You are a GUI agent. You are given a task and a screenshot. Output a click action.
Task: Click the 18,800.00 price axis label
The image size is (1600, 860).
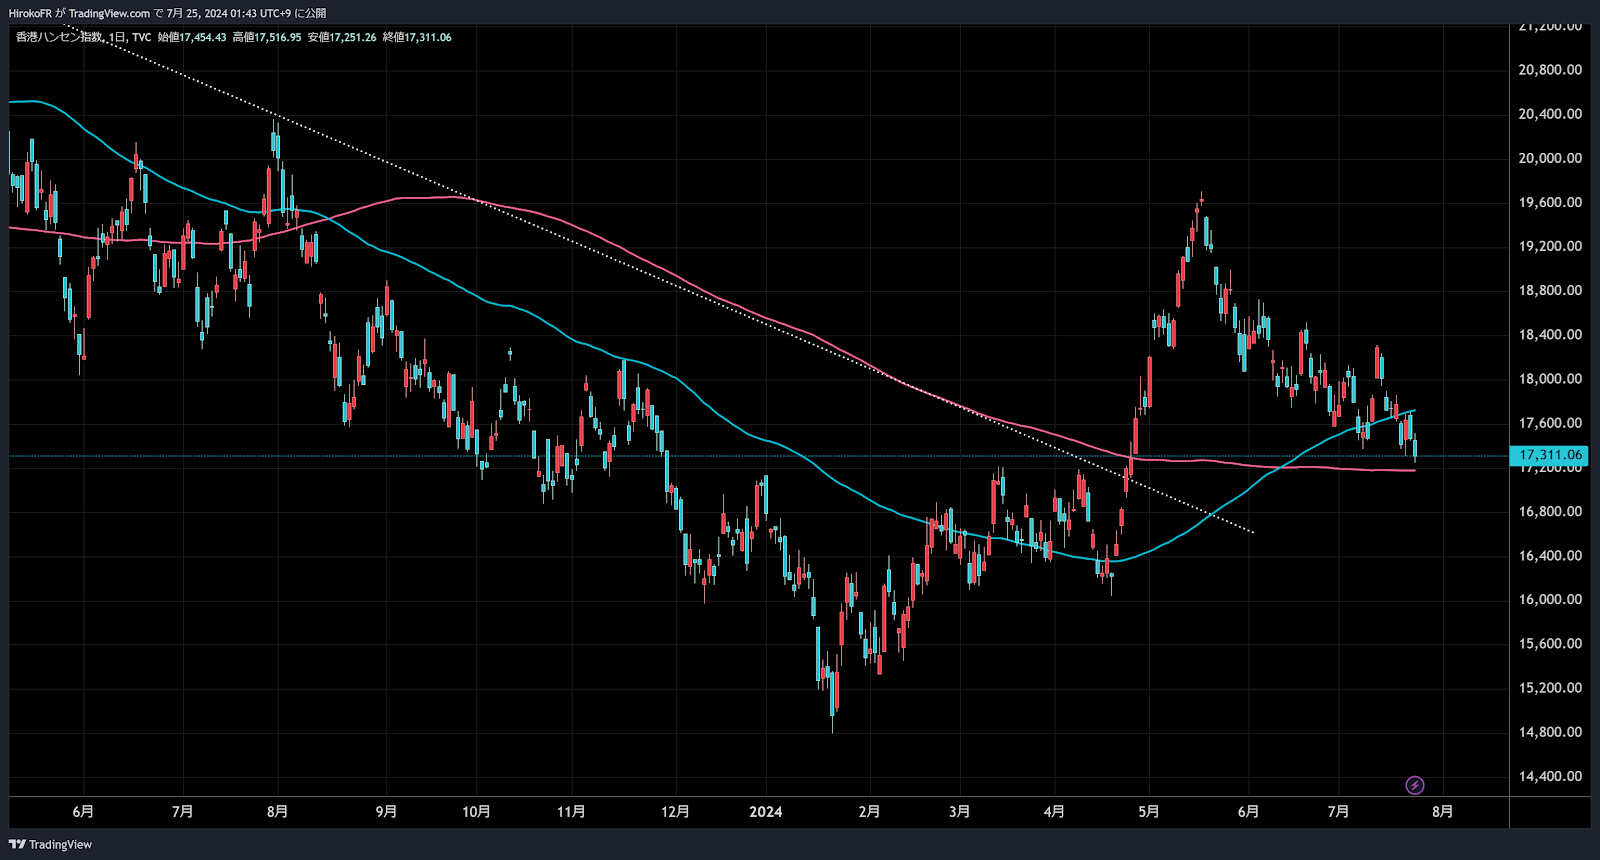click(1550, 290)
